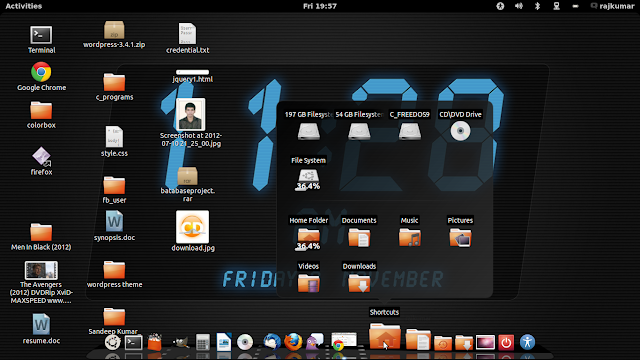Select the firefox desktop shortcut
Image resolution: width=640 pixels, height=360 pixels.
click(x=41, y=157)
